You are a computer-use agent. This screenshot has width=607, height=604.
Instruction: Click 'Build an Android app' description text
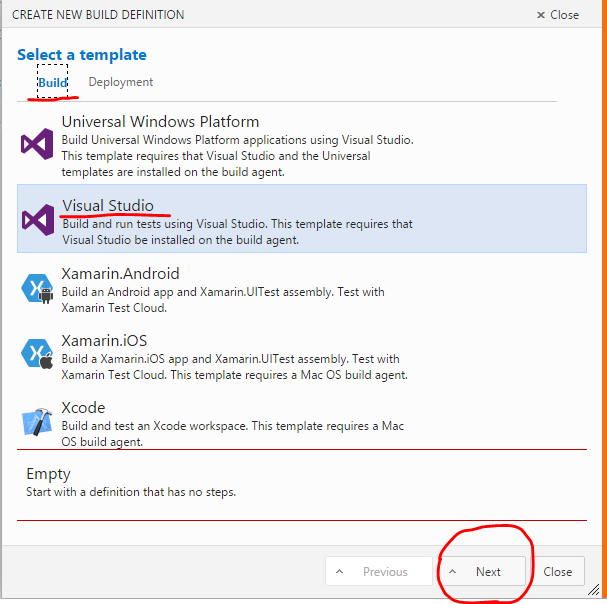tap(223, 300)
